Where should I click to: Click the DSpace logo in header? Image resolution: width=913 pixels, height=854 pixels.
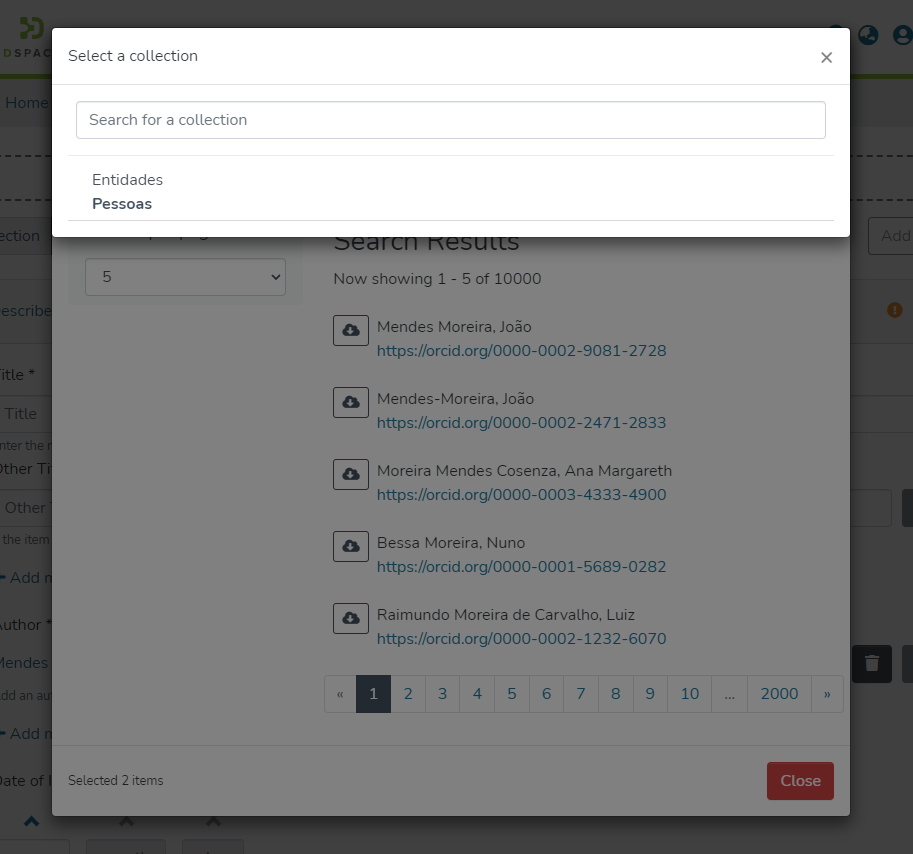(x=26, y=37)
